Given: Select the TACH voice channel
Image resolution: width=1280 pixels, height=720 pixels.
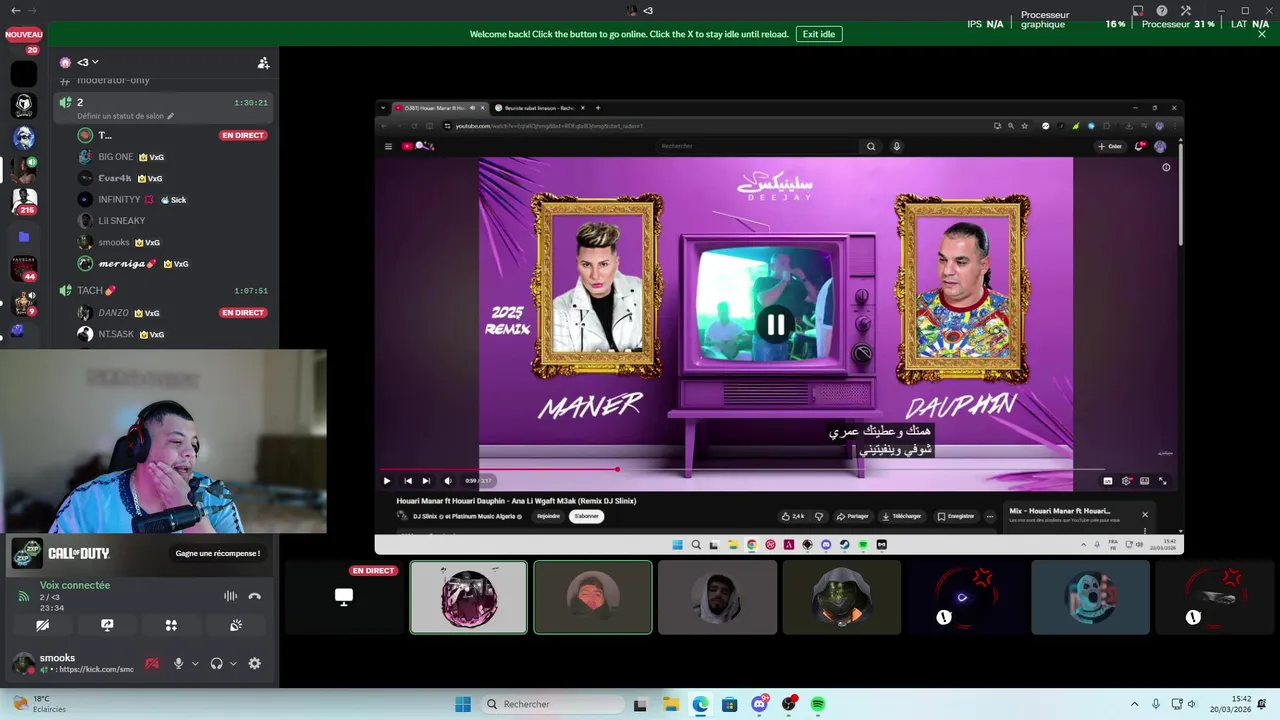Looking at the screenshot, I should 163,290.
